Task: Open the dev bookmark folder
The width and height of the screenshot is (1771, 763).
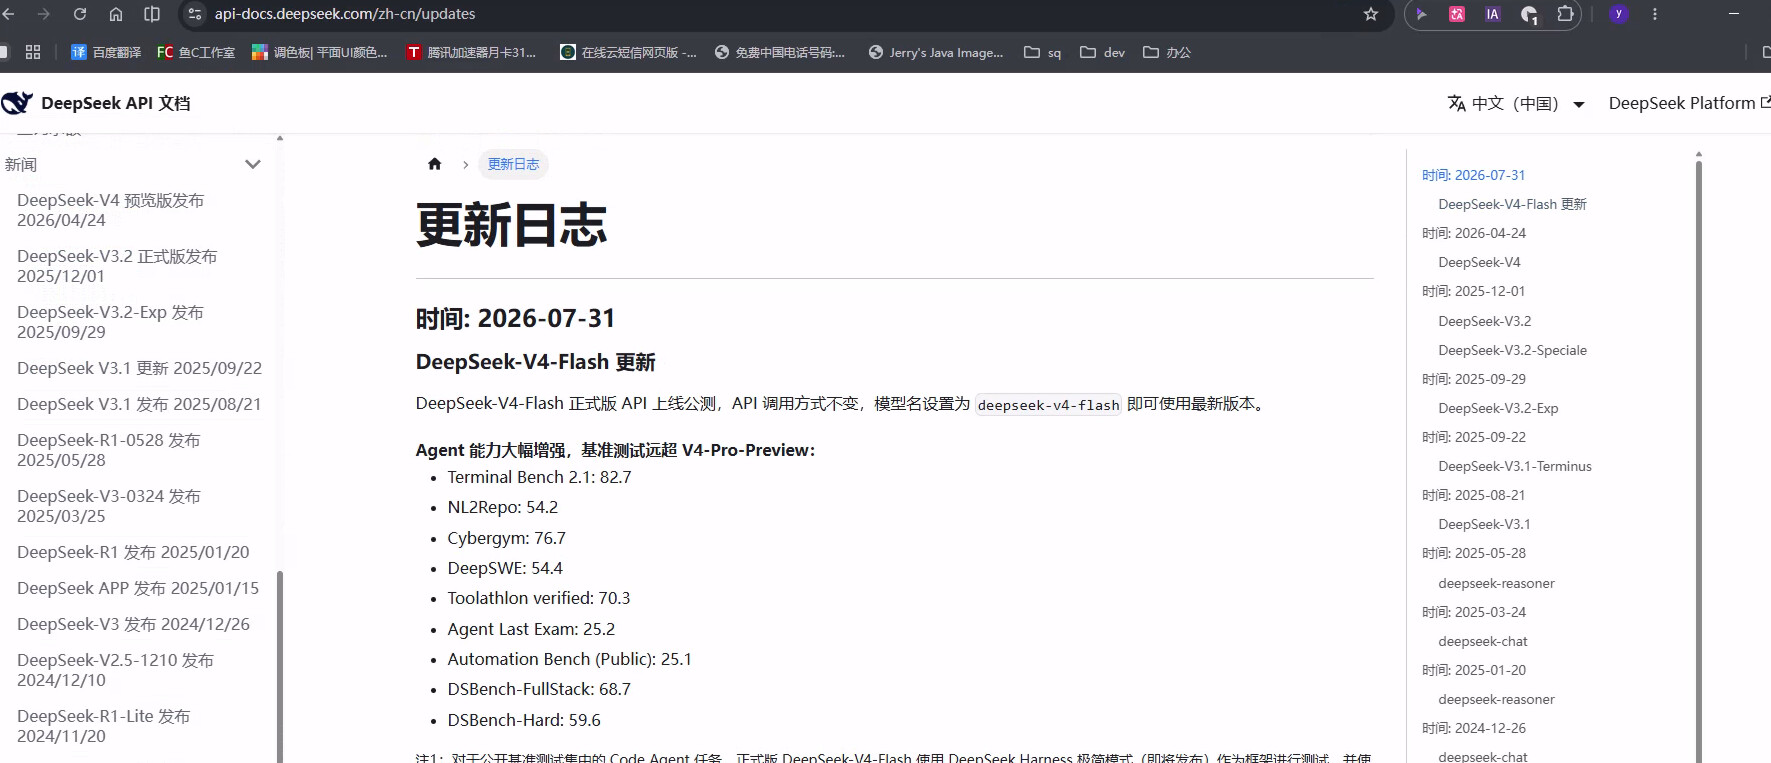Action: [1103, 52]
